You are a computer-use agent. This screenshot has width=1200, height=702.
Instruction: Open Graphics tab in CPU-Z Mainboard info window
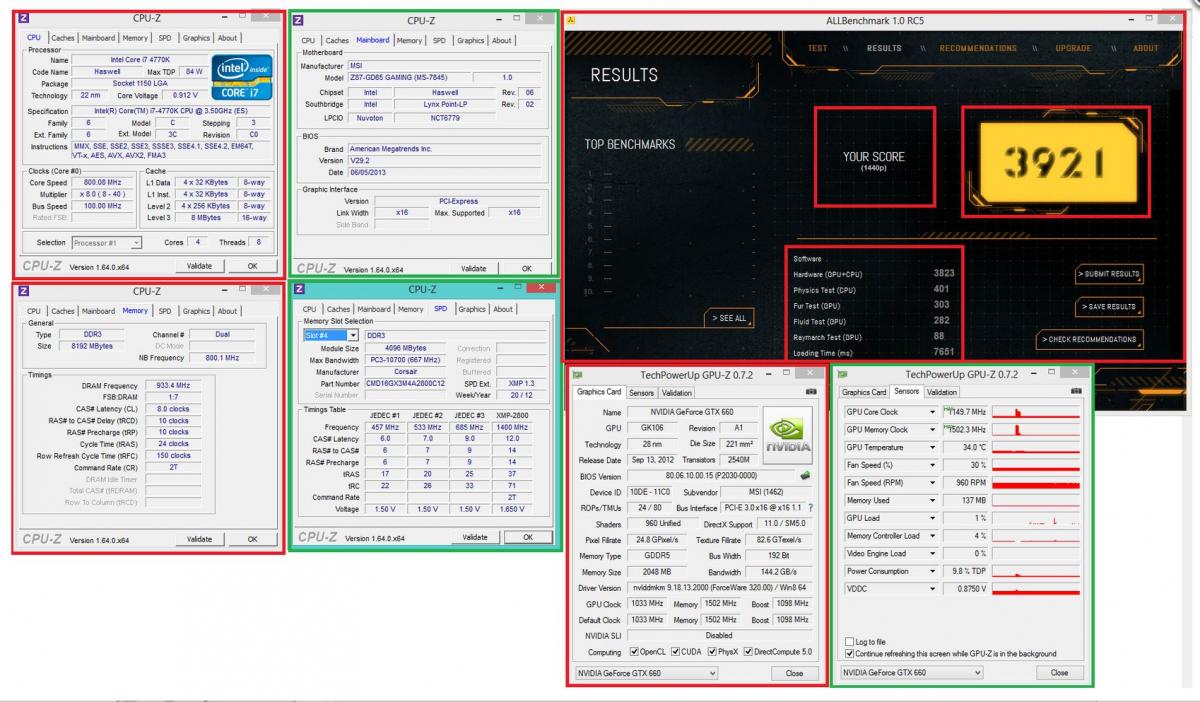coord(470,40)
